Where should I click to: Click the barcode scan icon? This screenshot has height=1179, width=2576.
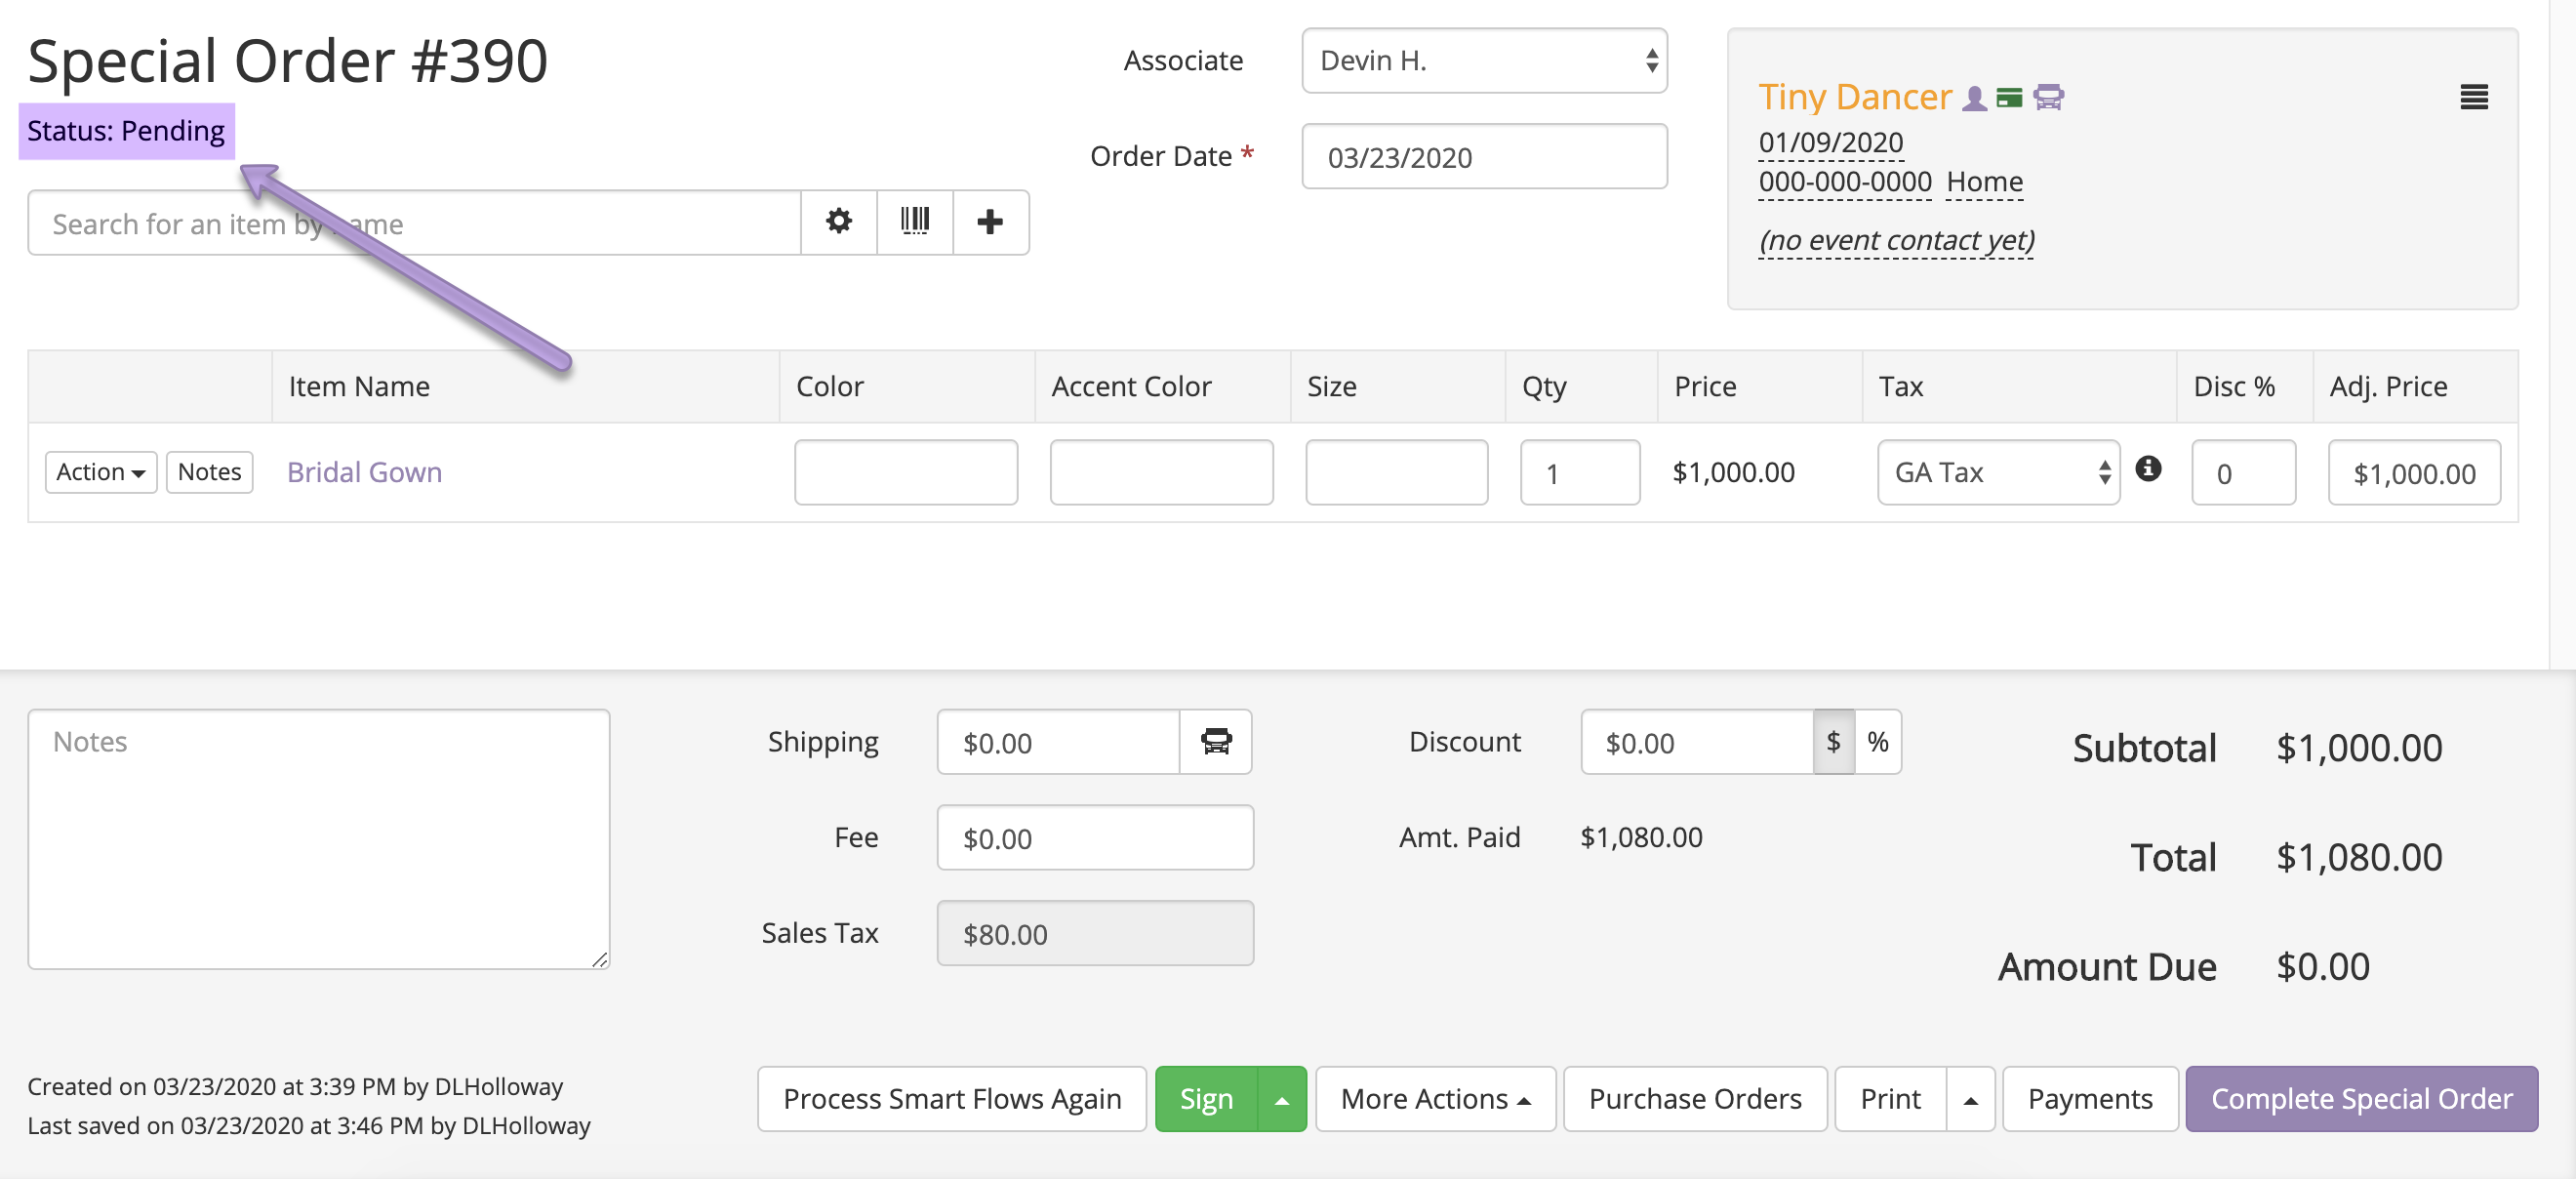click(x=914, y=222)
